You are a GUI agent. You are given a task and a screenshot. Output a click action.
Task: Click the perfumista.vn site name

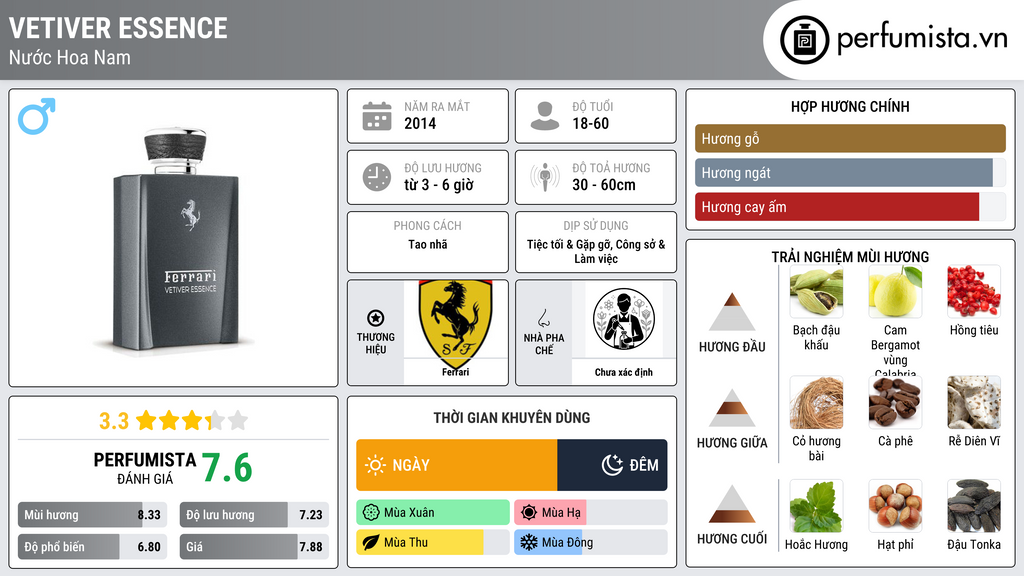922,39
